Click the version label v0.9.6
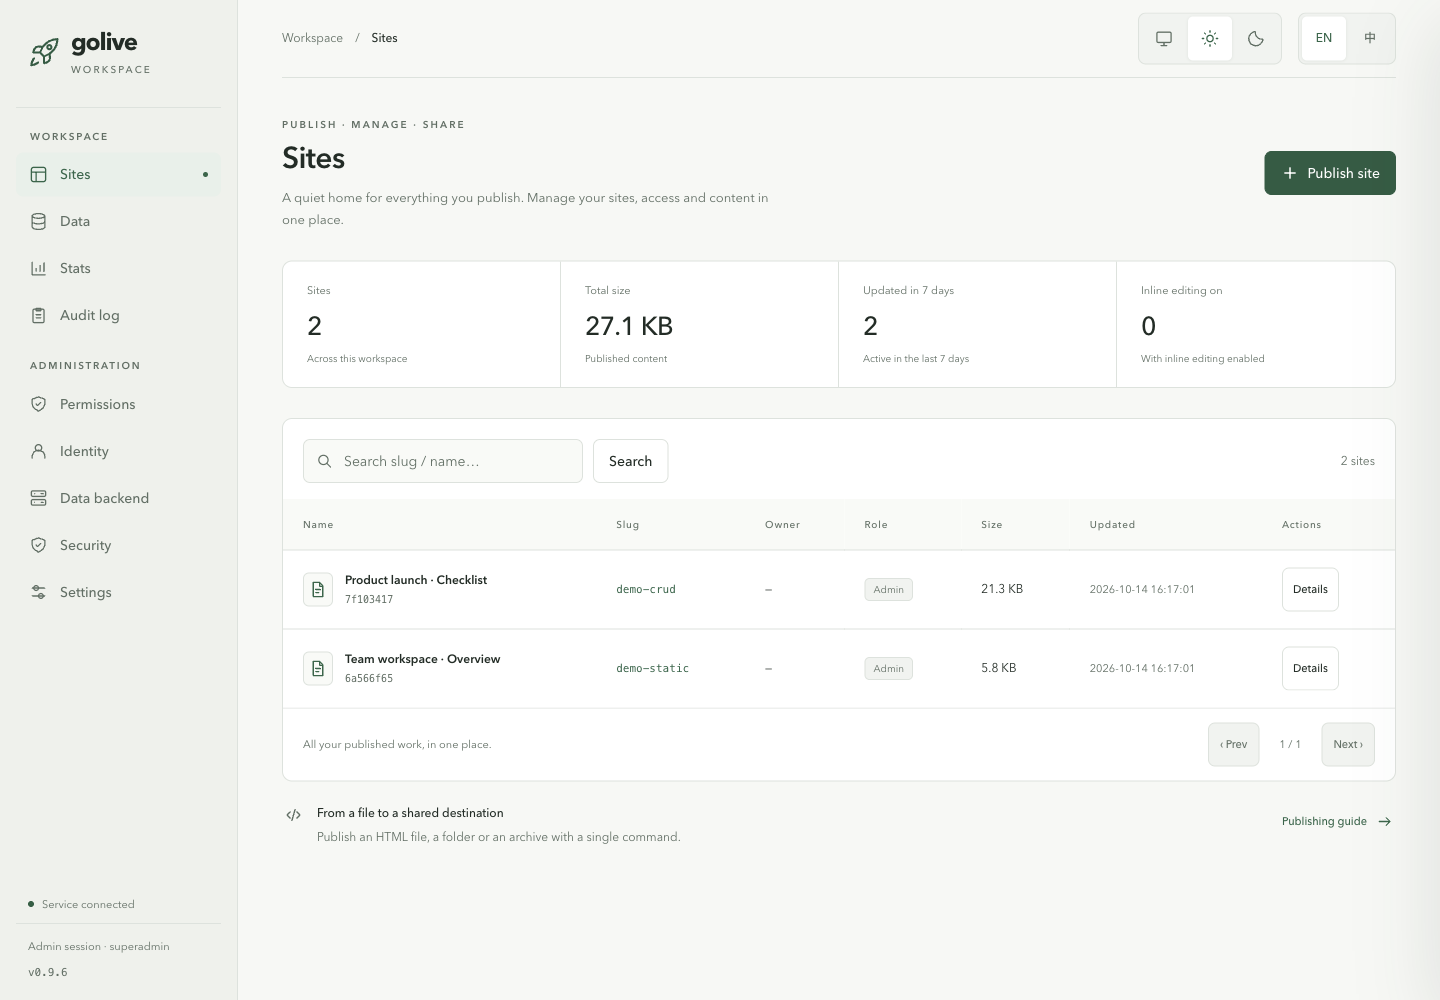Viewport: 1440px width, 1000px height. coord(48,972)
